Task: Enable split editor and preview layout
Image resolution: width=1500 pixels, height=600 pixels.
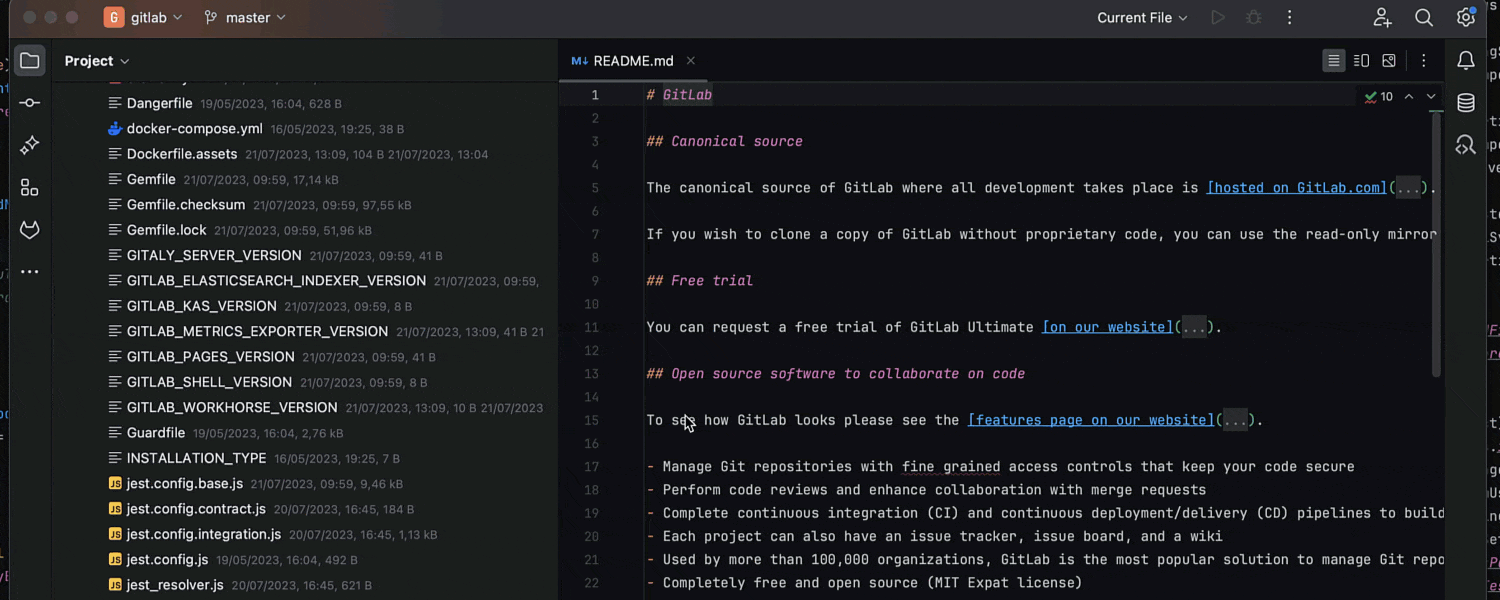Action: tap(1361, 60)
